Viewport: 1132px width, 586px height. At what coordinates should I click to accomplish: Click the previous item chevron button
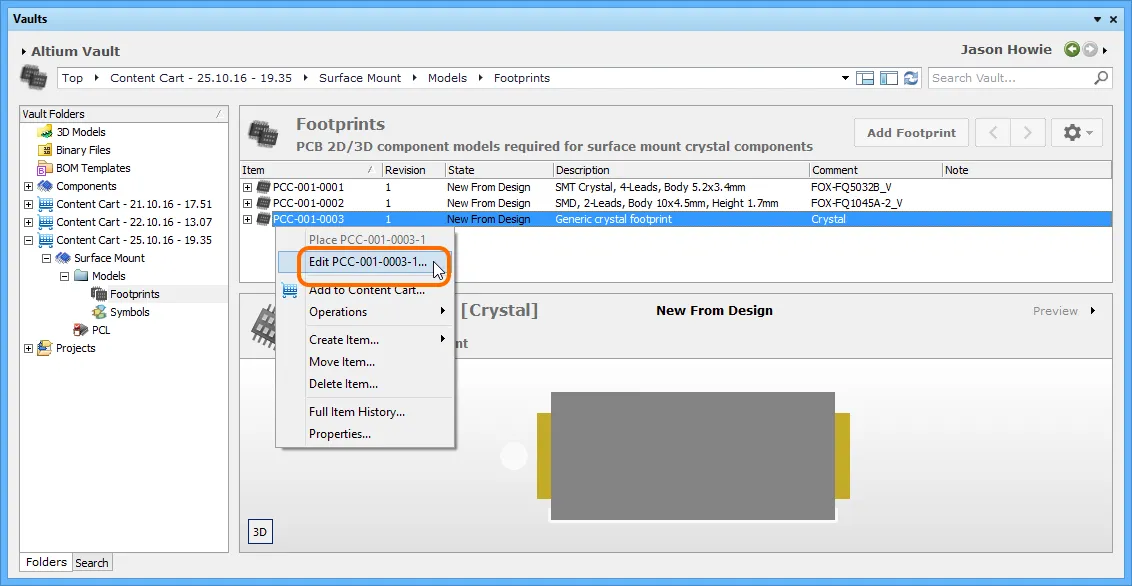tap(993, 133)
